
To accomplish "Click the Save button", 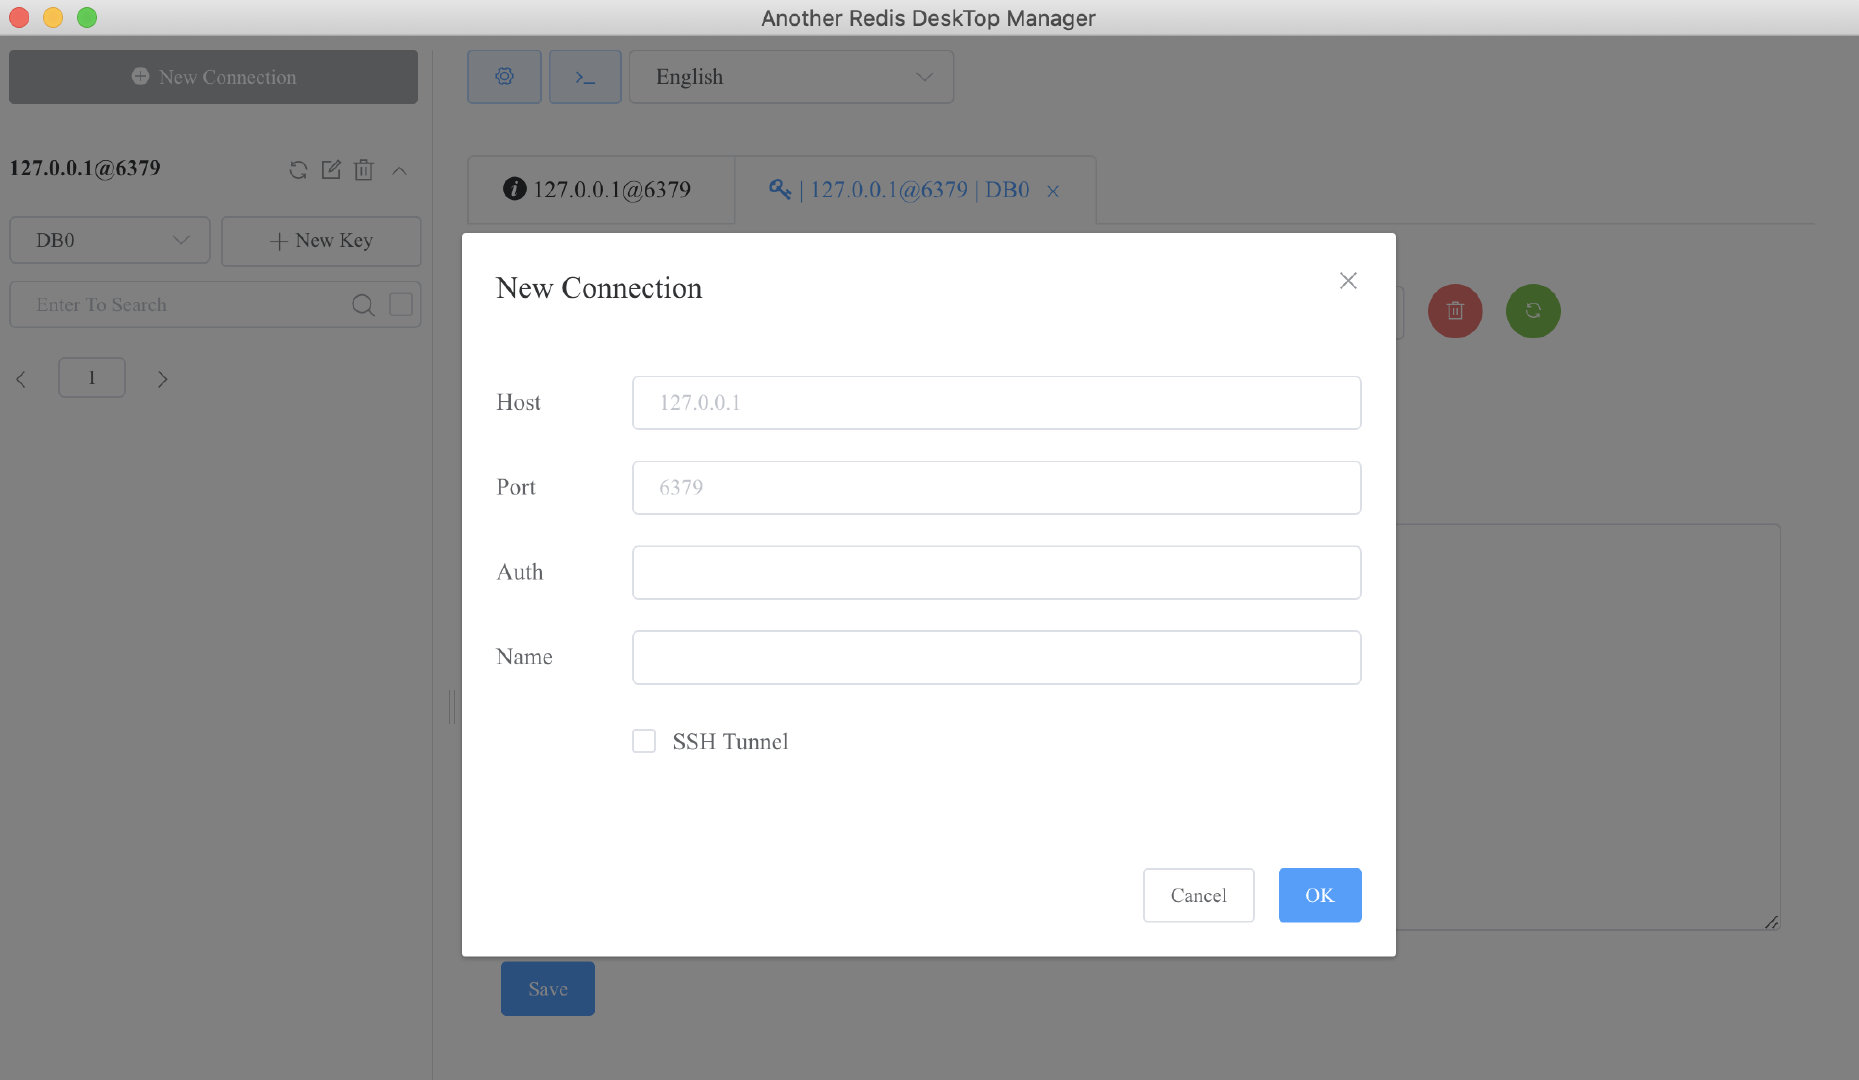I will (x=548, y=989).
